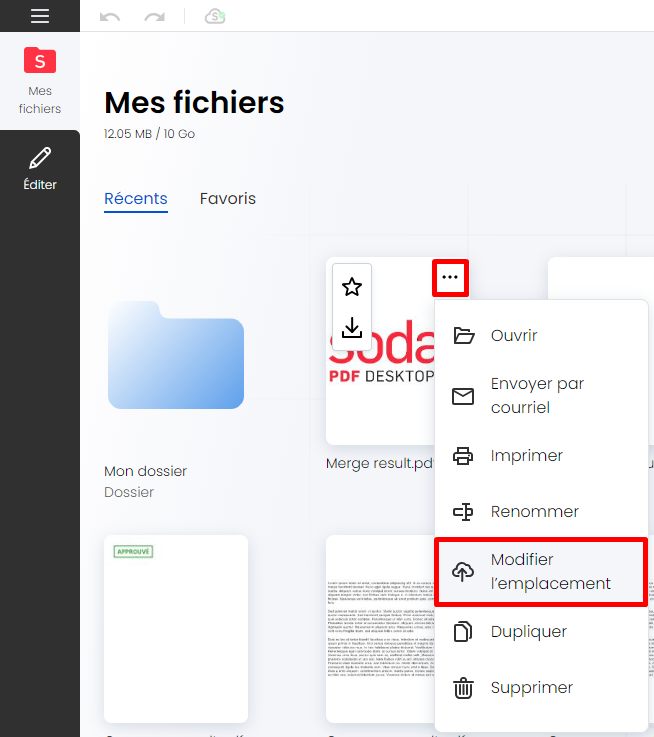
Task: Open the hamburger menu icon
Action: point(40,16)
